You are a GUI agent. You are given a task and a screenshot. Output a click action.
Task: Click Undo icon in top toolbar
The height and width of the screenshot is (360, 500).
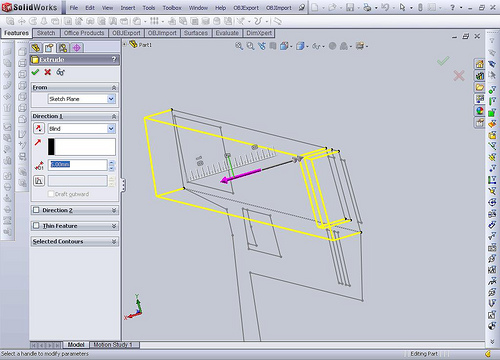click(385, 7)
